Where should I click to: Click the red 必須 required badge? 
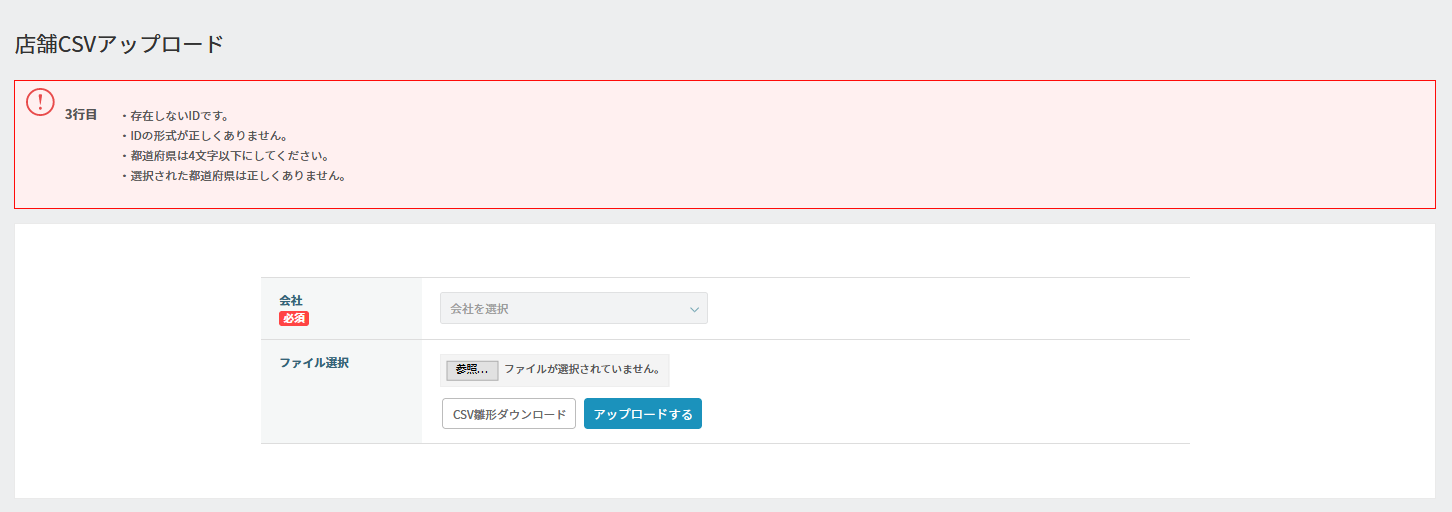293,318
